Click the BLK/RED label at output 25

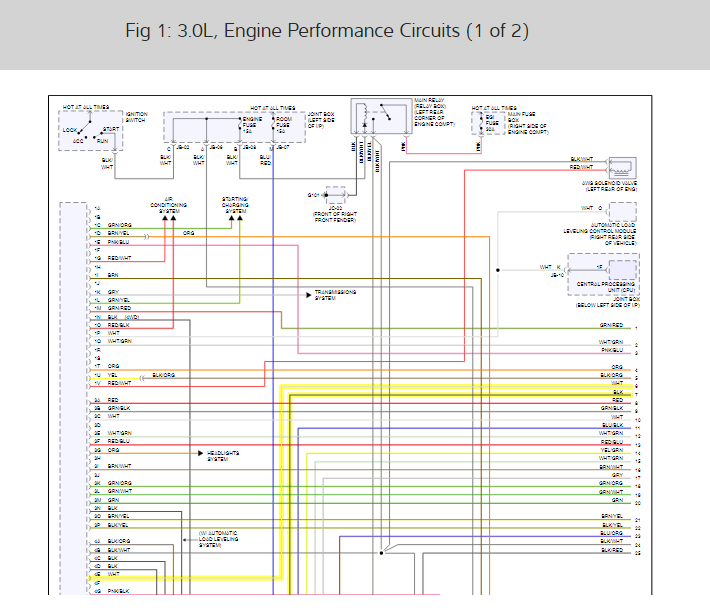tap(612, 550)
